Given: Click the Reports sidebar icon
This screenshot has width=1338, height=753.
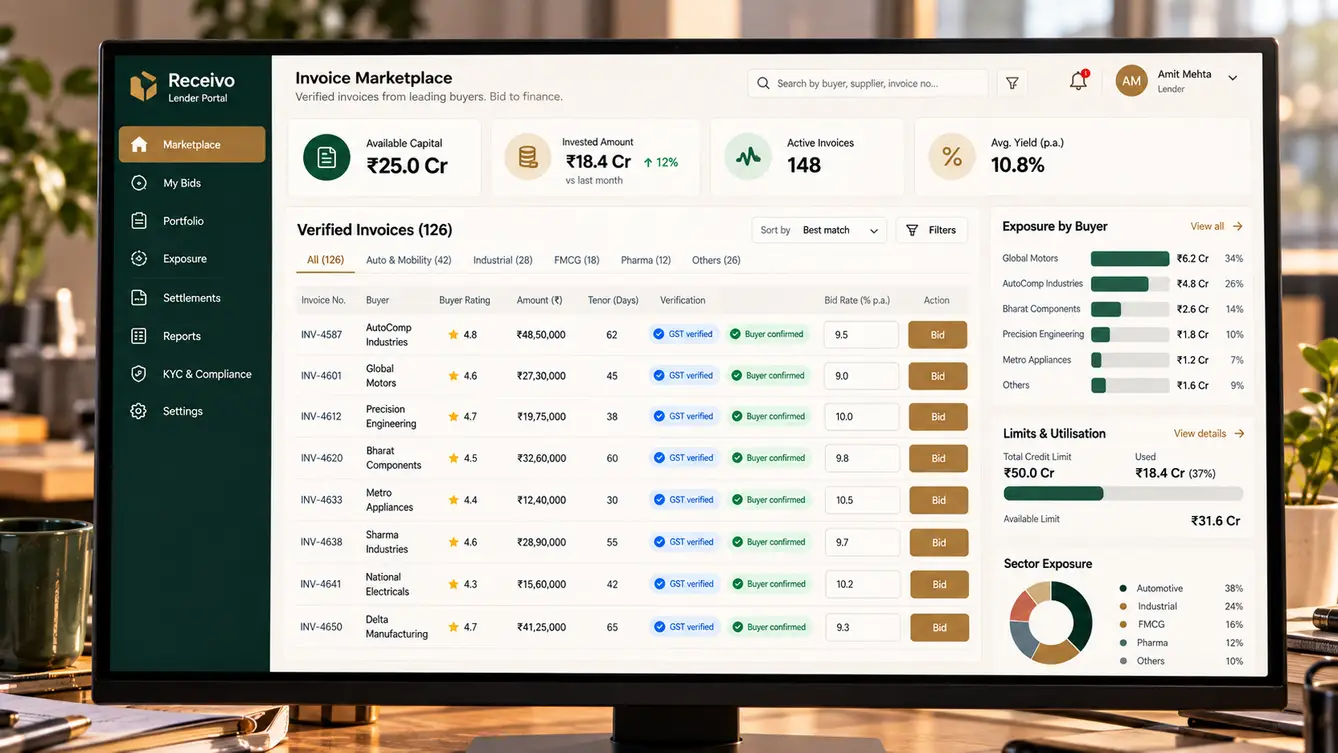Looking at the screenshot, I should click(140, 336).
